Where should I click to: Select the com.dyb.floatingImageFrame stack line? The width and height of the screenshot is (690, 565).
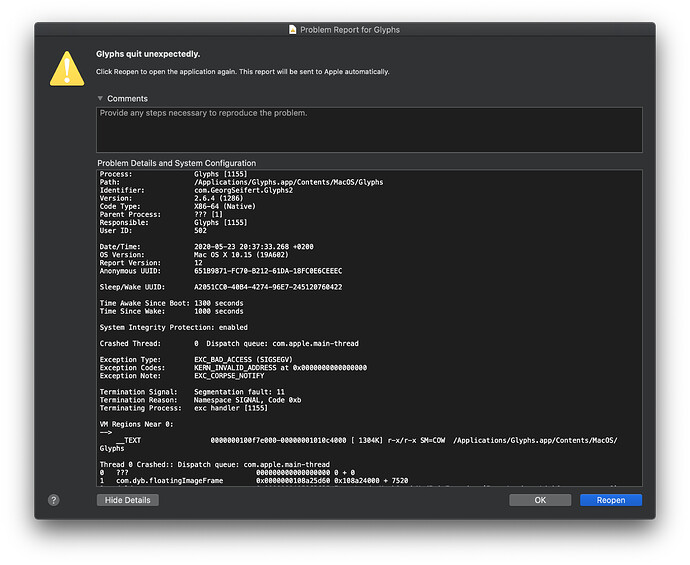pos(254,481)
